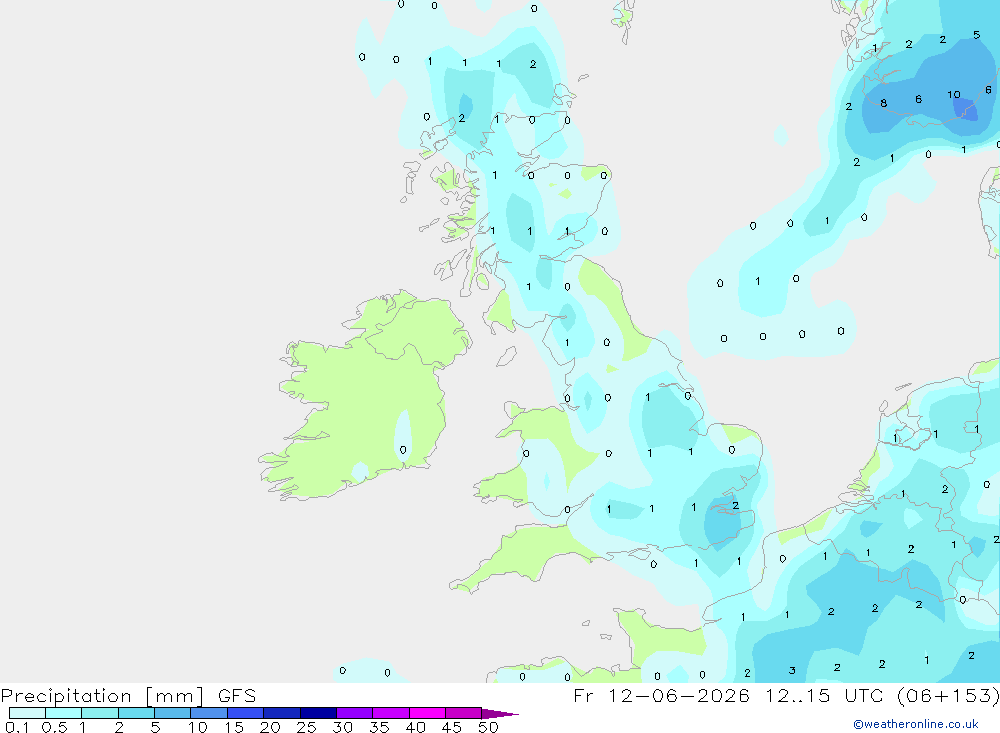
Task: Click the '0.5' legend tick label
Action: [x=54, y=727]
